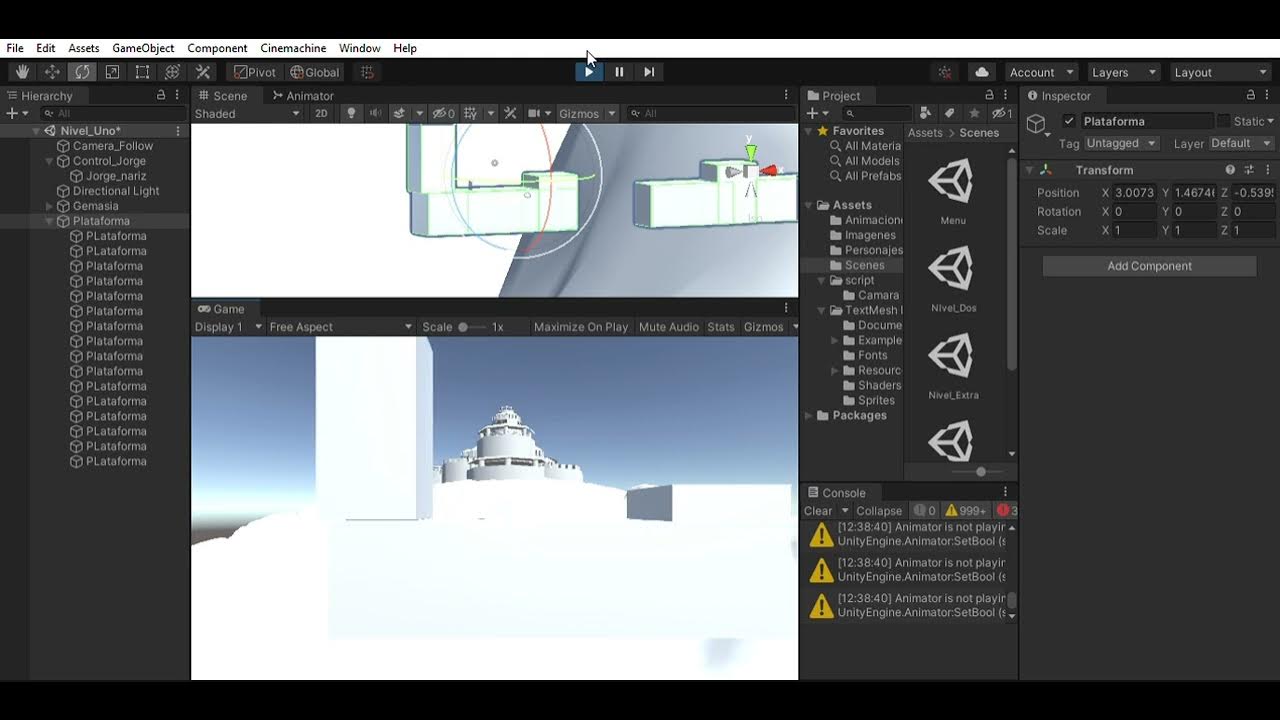Viewport: 1280px width, 720px height.
Task: Open the Window menu
Action: (359, 48)
